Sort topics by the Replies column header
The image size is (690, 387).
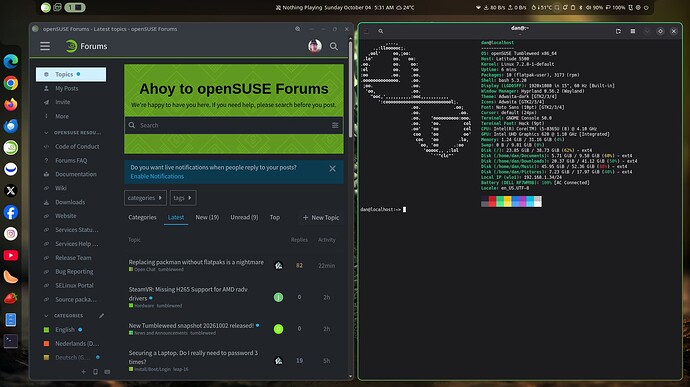click(299, 240)
